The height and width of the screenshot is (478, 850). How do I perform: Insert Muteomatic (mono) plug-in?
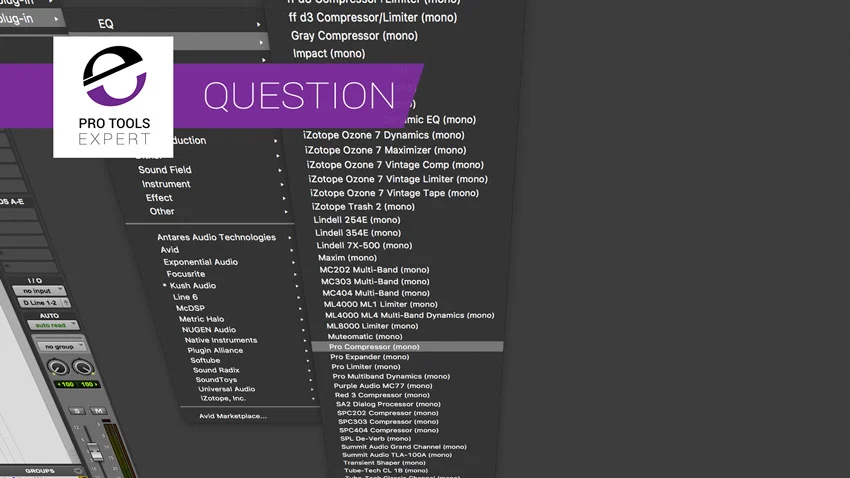coord(365,337)
